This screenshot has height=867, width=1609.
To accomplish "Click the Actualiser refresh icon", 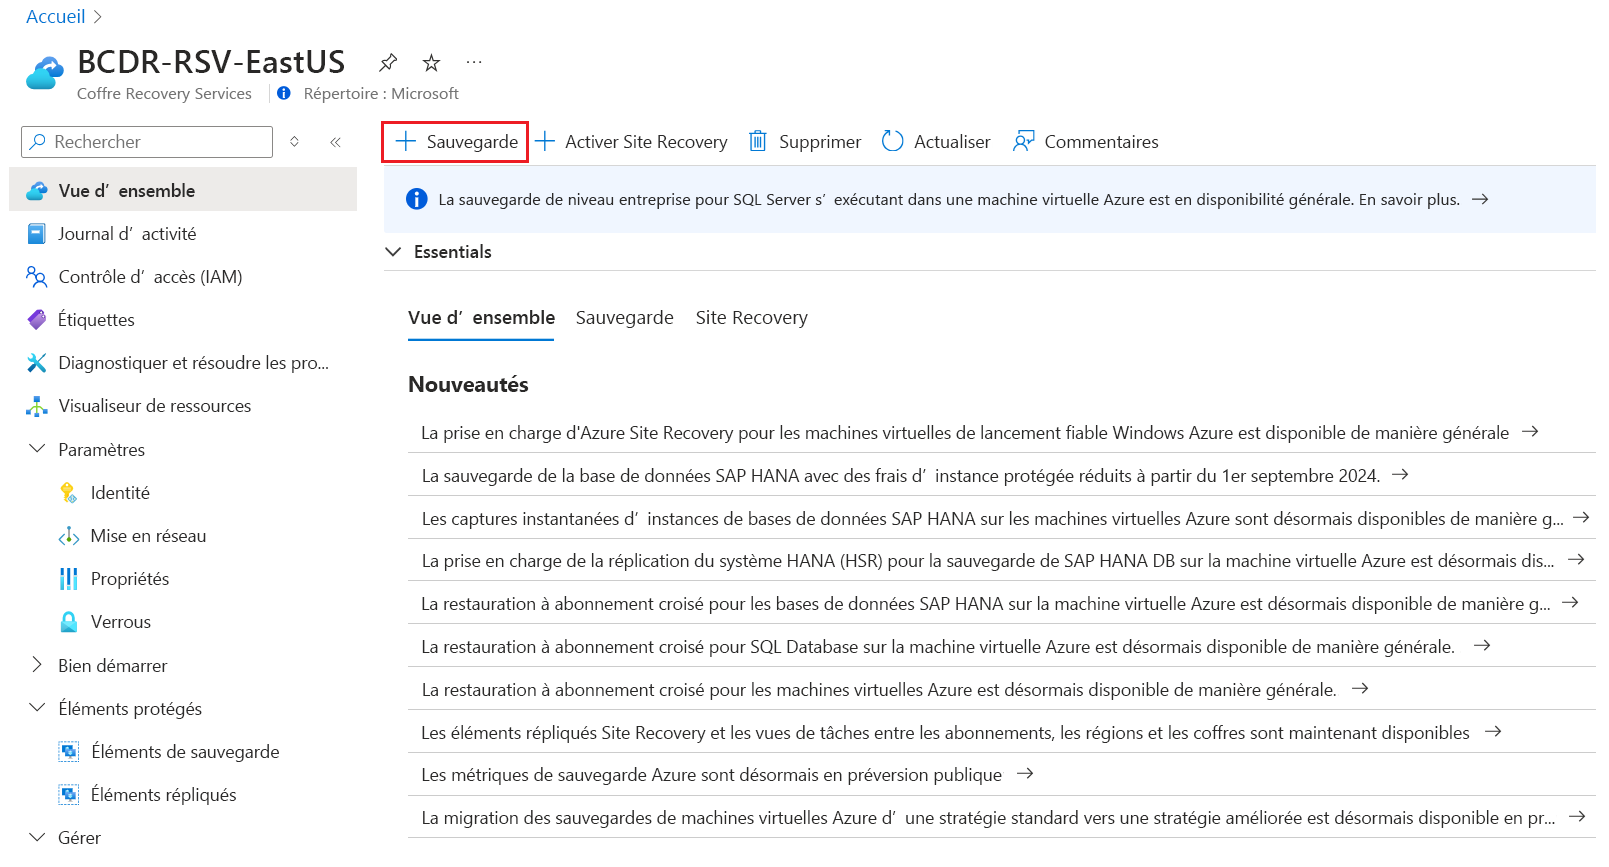I will pyautogui.click(x=893, y=141).
